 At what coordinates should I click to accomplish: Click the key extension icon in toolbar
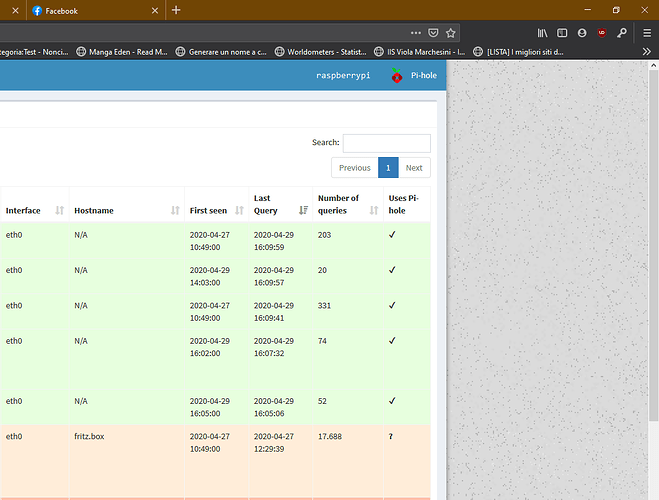621,32
